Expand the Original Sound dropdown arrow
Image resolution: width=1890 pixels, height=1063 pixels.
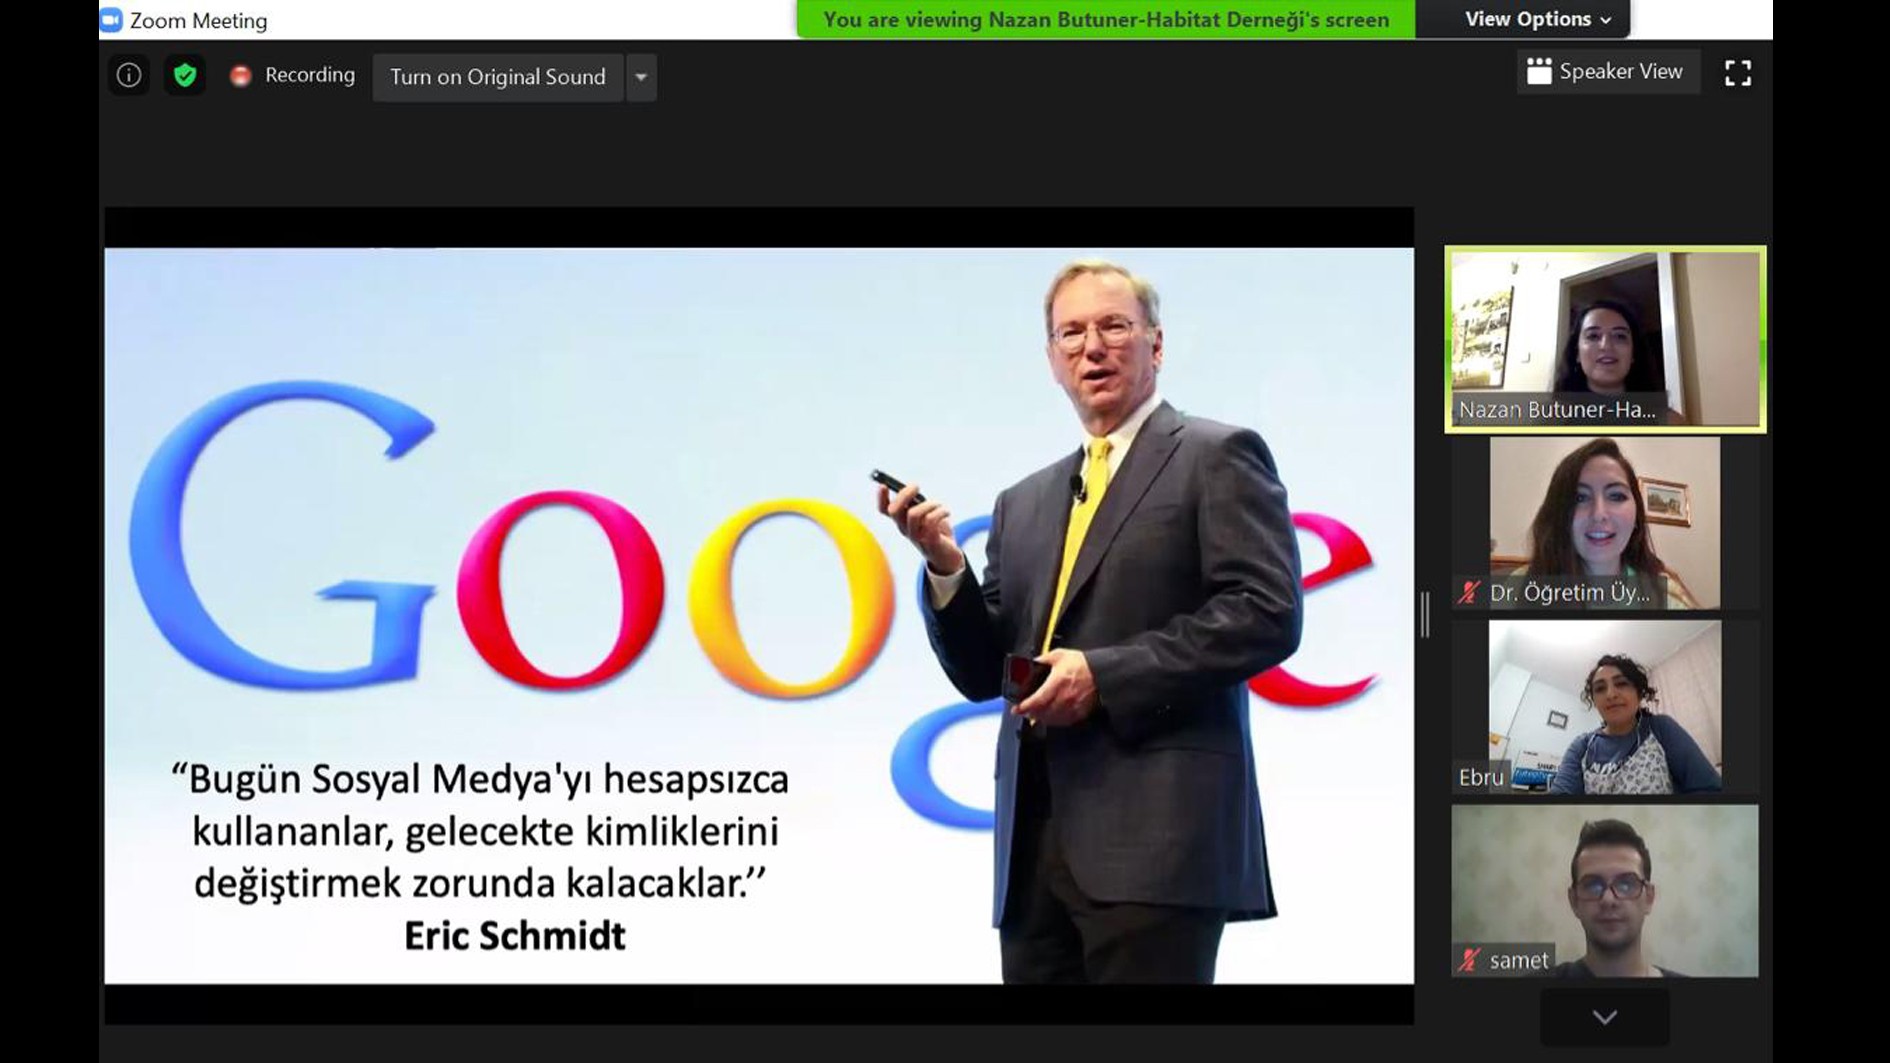(x=641, y=77)
